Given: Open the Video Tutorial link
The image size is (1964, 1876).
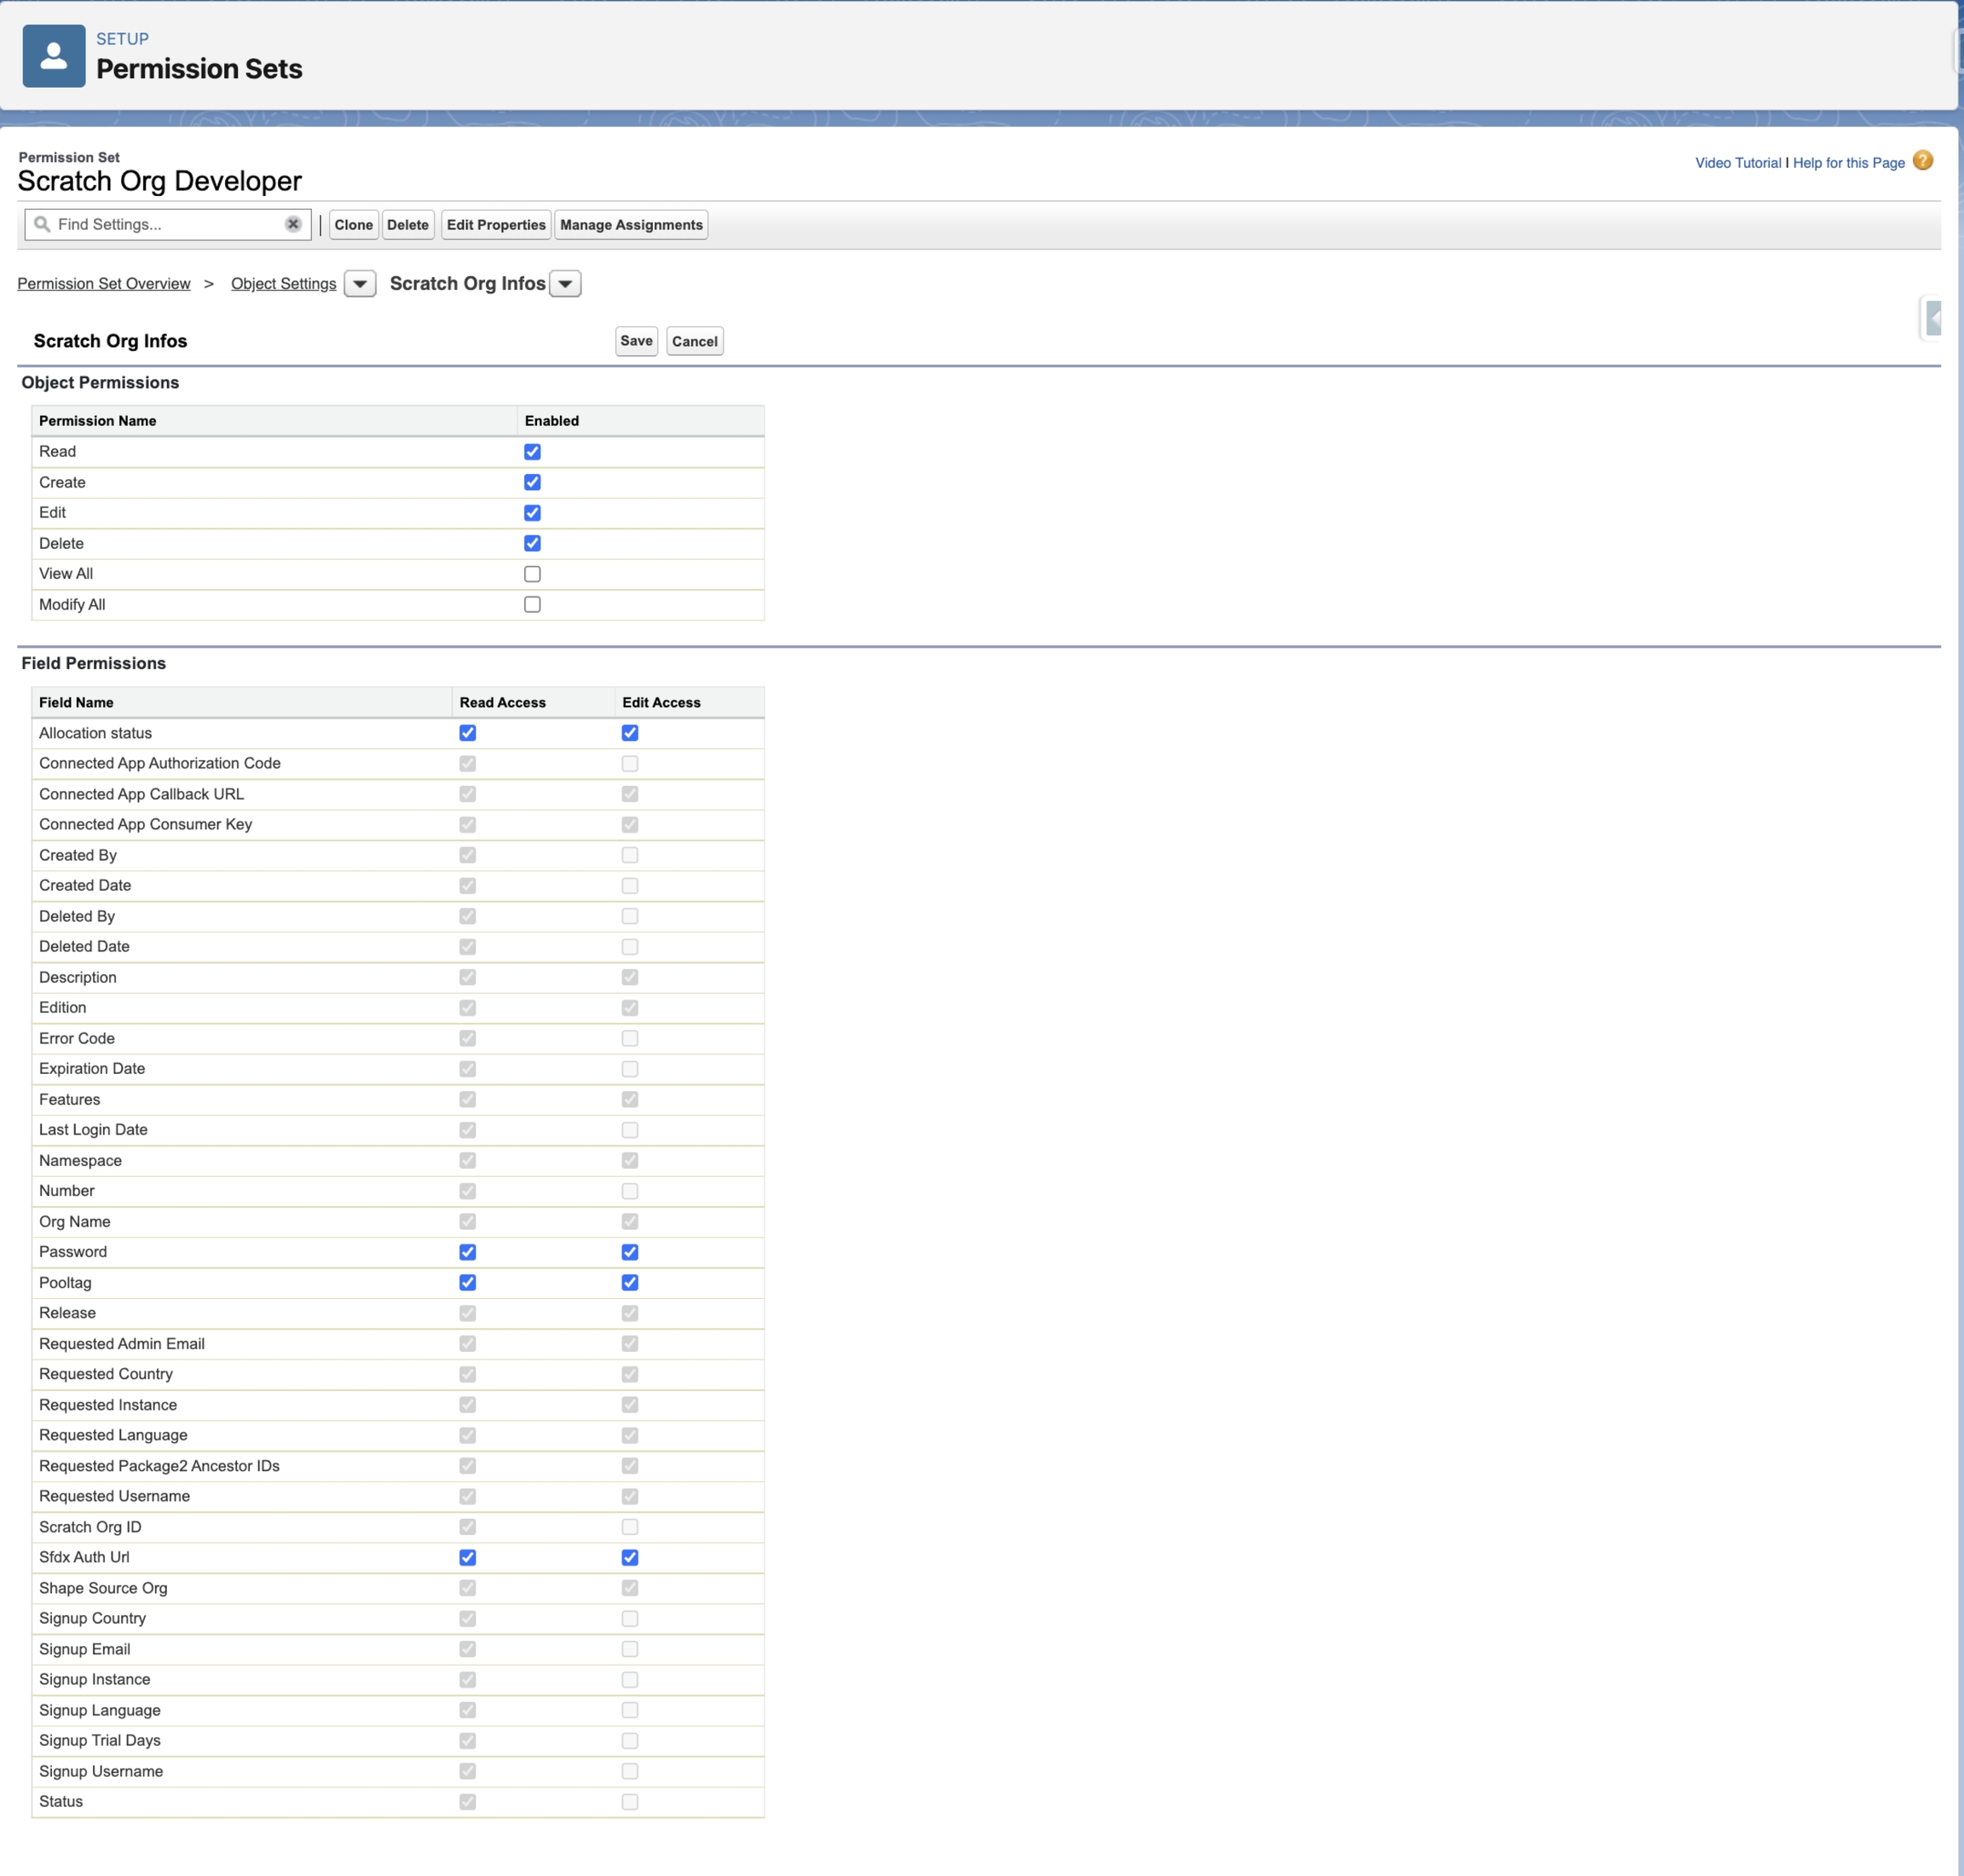Looking at the screenshot, I should [1737, 163].
